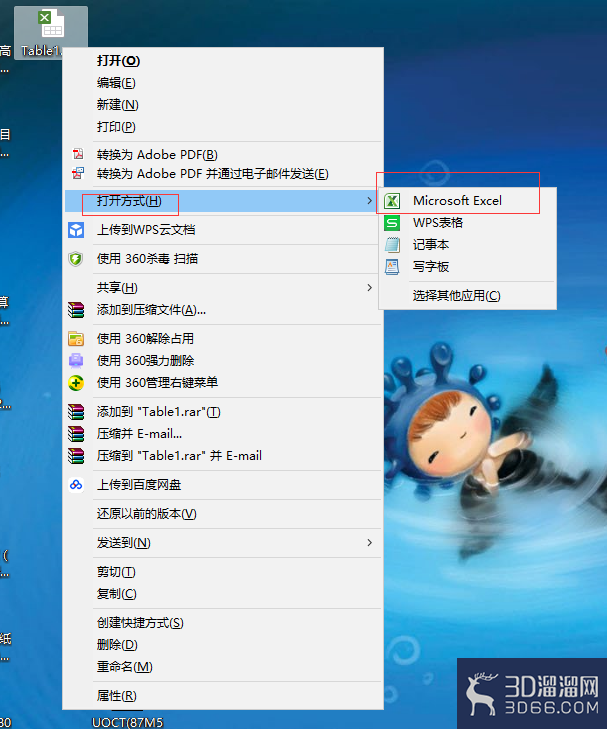Click the 360 antivirus shield icon
The height and width of the screenshot is (729, 607).
(76, 258)
